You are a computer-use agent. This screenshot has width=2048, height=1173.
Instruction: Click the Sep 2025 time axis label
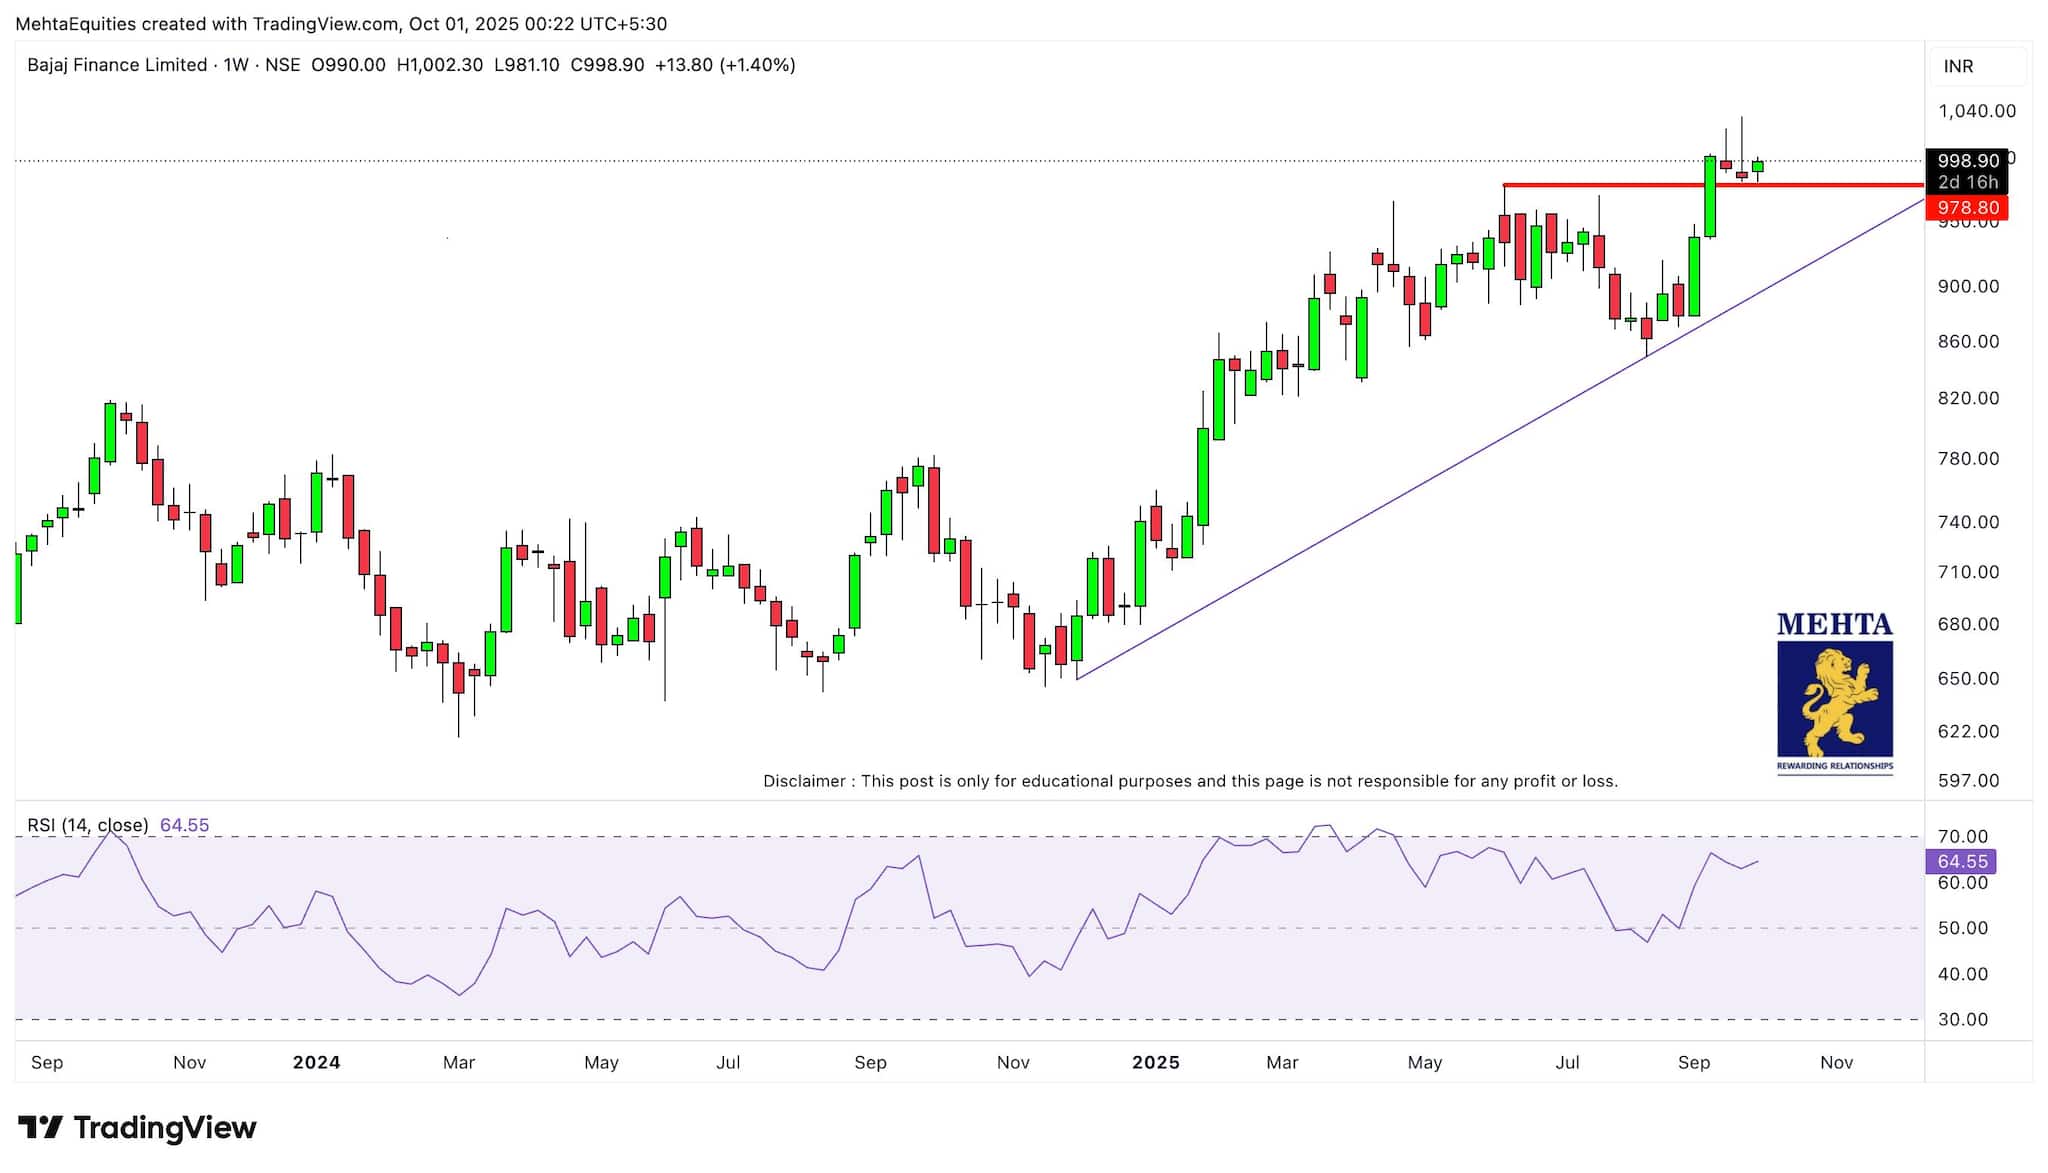[1693, 1062]
